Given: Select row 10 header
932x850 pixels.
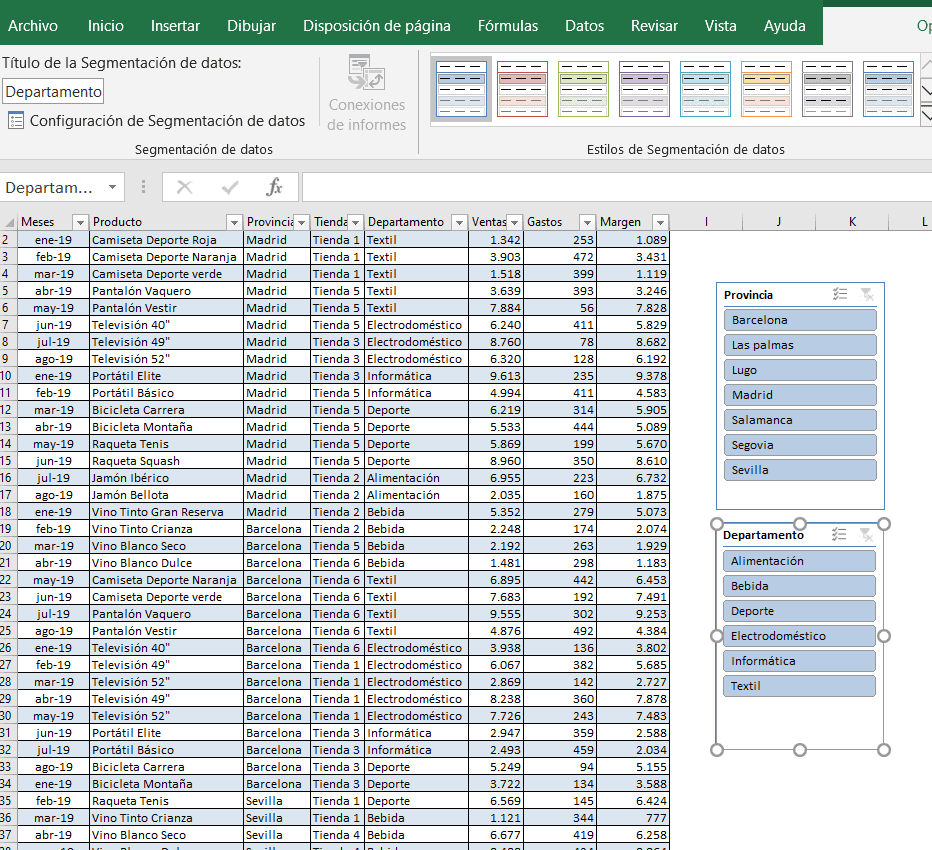Looking at the screenshot, I should [8, 376].
